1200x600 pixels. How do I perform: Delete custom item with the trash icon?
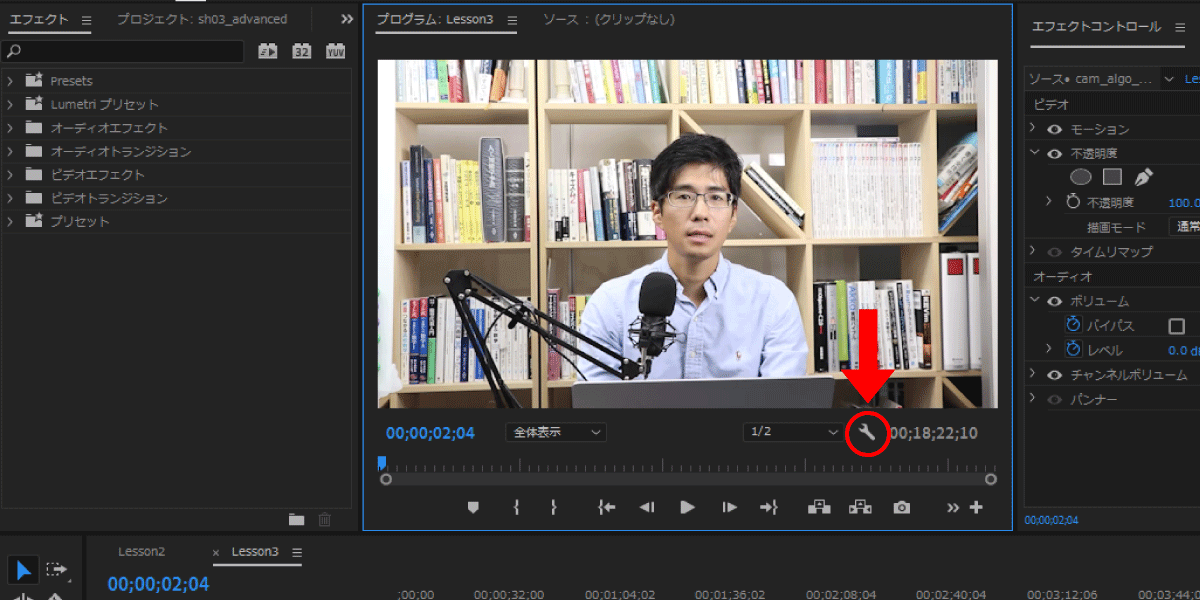[324, 519]
